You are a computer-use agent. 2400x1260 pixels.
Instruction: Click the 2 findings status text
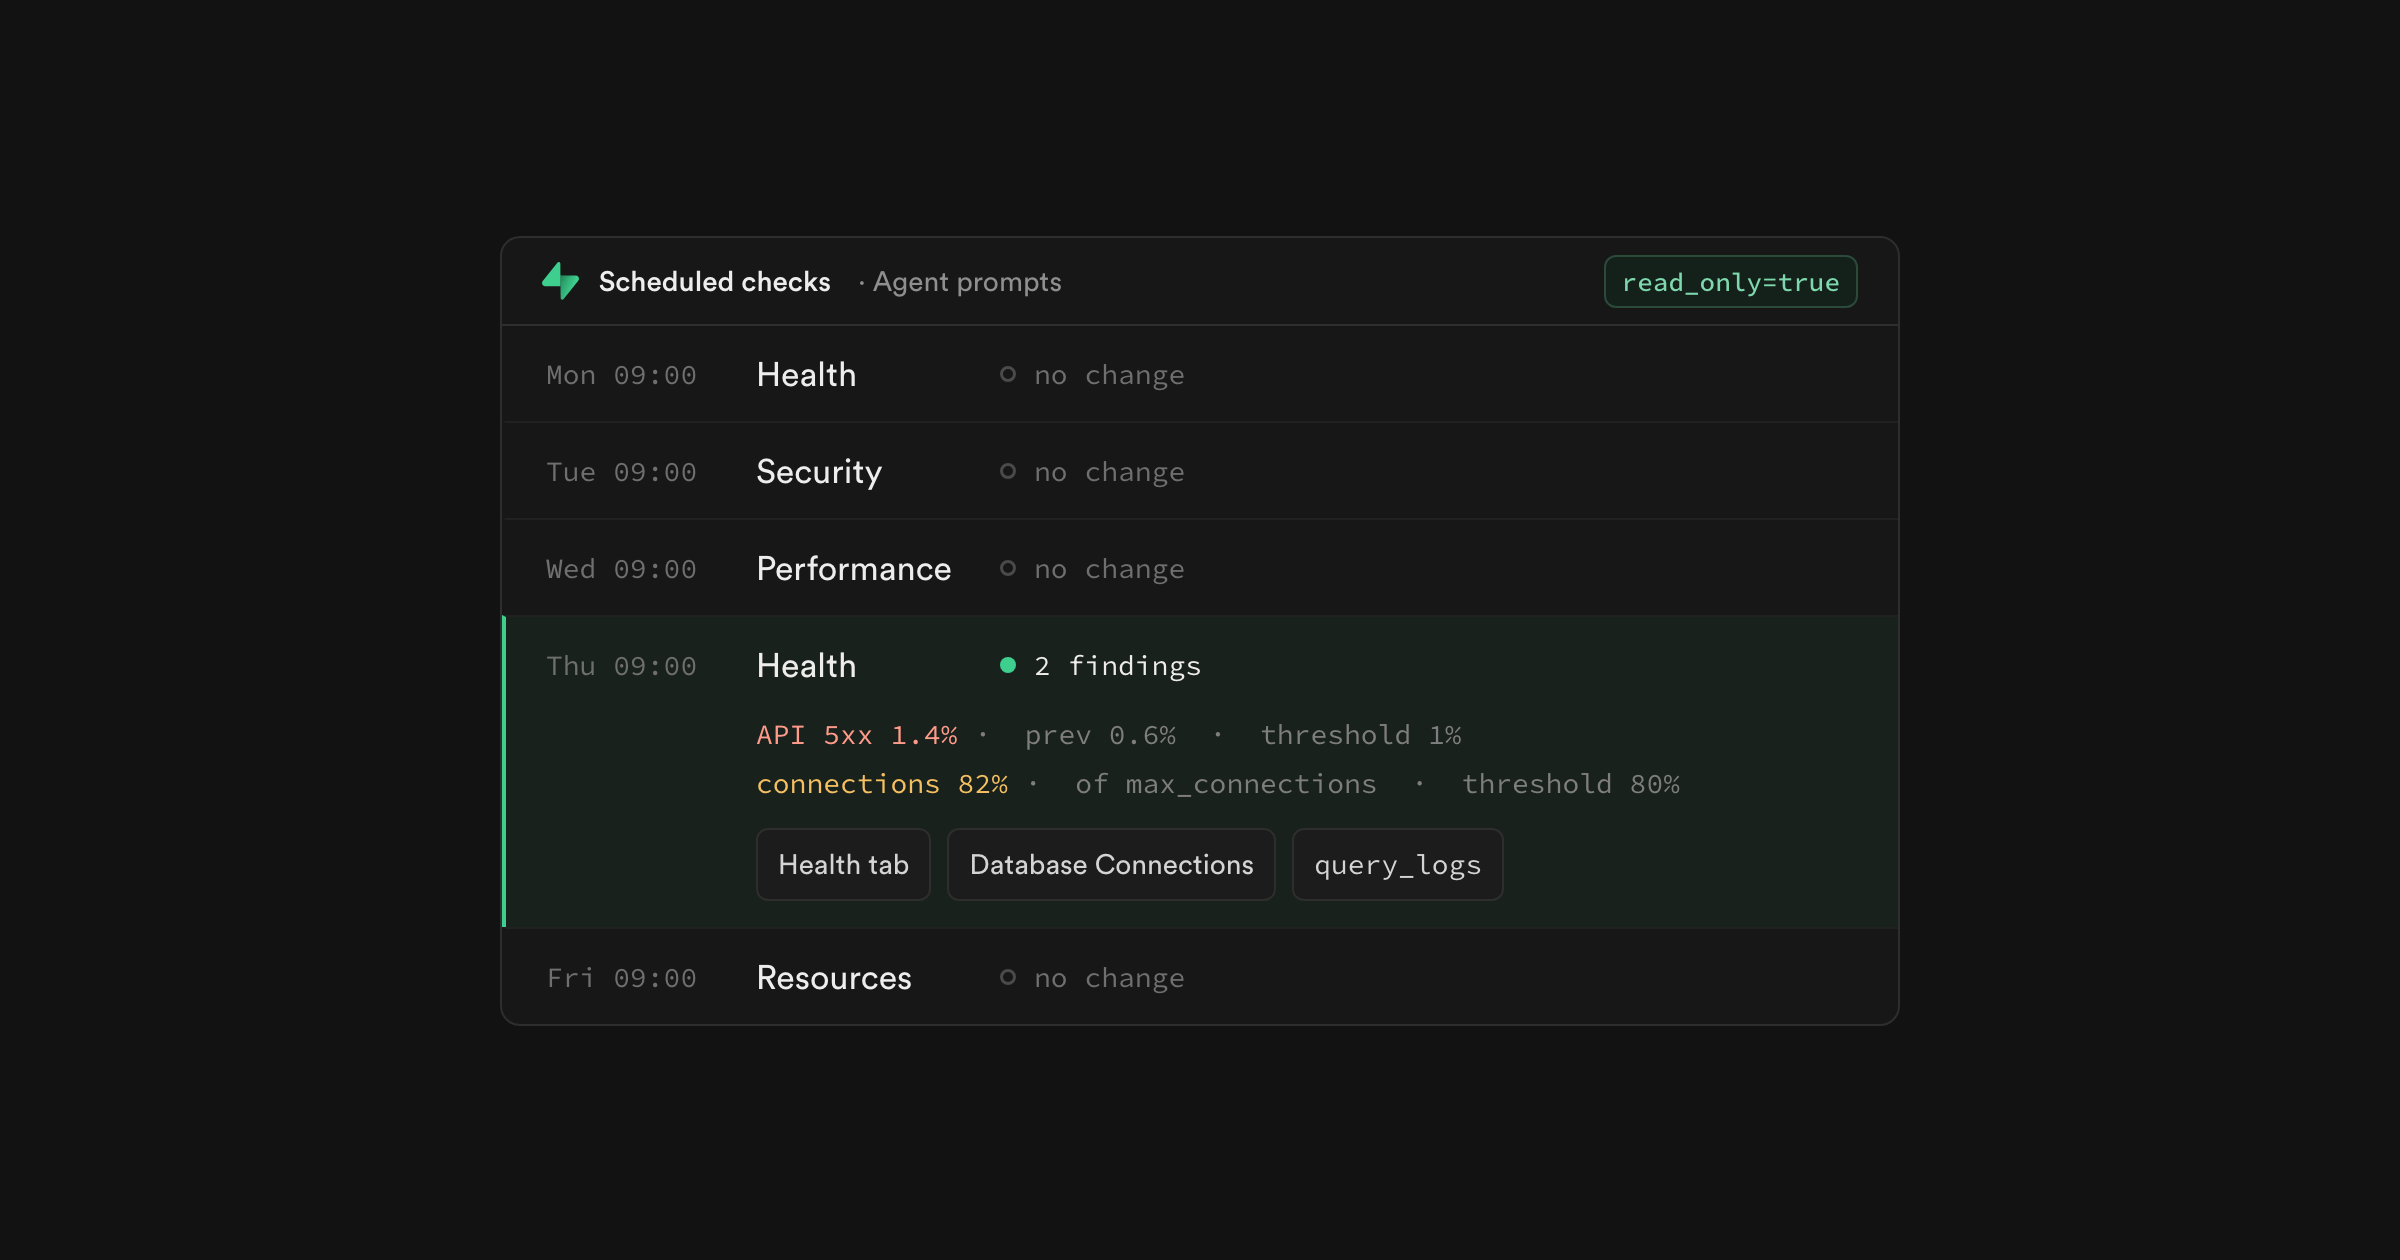coord(1117,666)
